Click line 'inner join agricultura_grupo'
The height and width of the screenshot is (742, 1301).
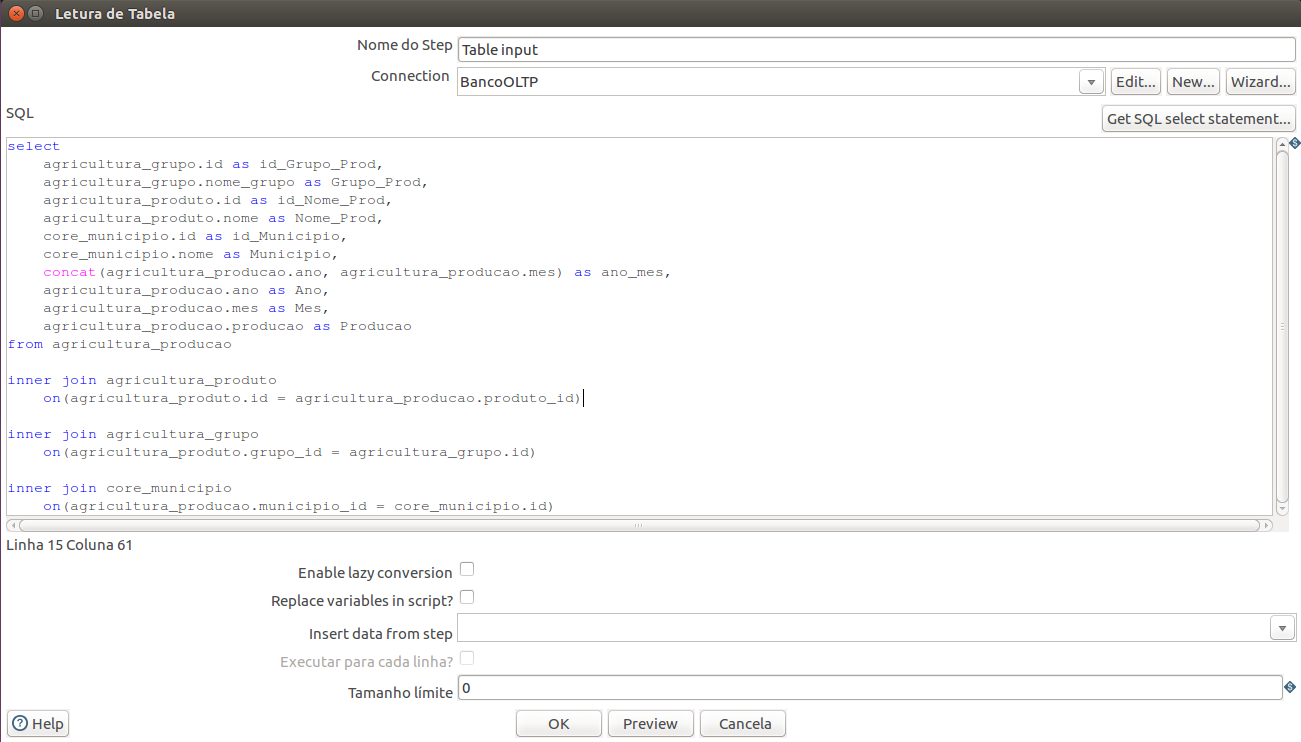click(x=133, y=434)
